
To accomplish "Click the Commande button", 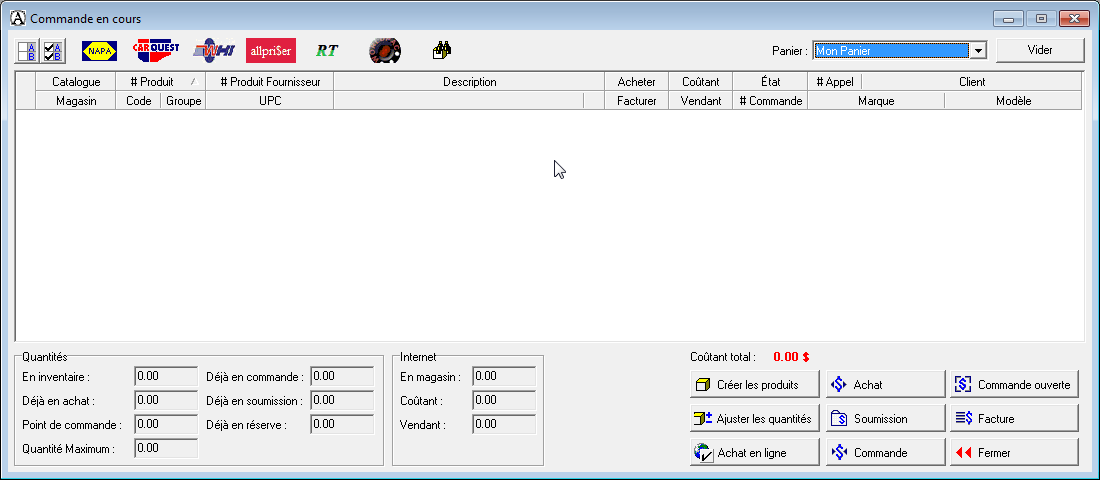I will [886, 453].
